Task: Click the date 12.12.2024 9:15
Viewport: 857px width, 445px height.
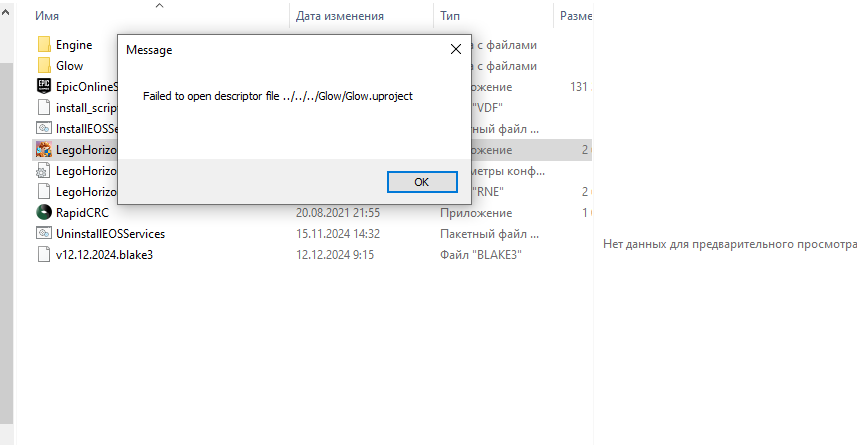Action: (x=335, y=255)
